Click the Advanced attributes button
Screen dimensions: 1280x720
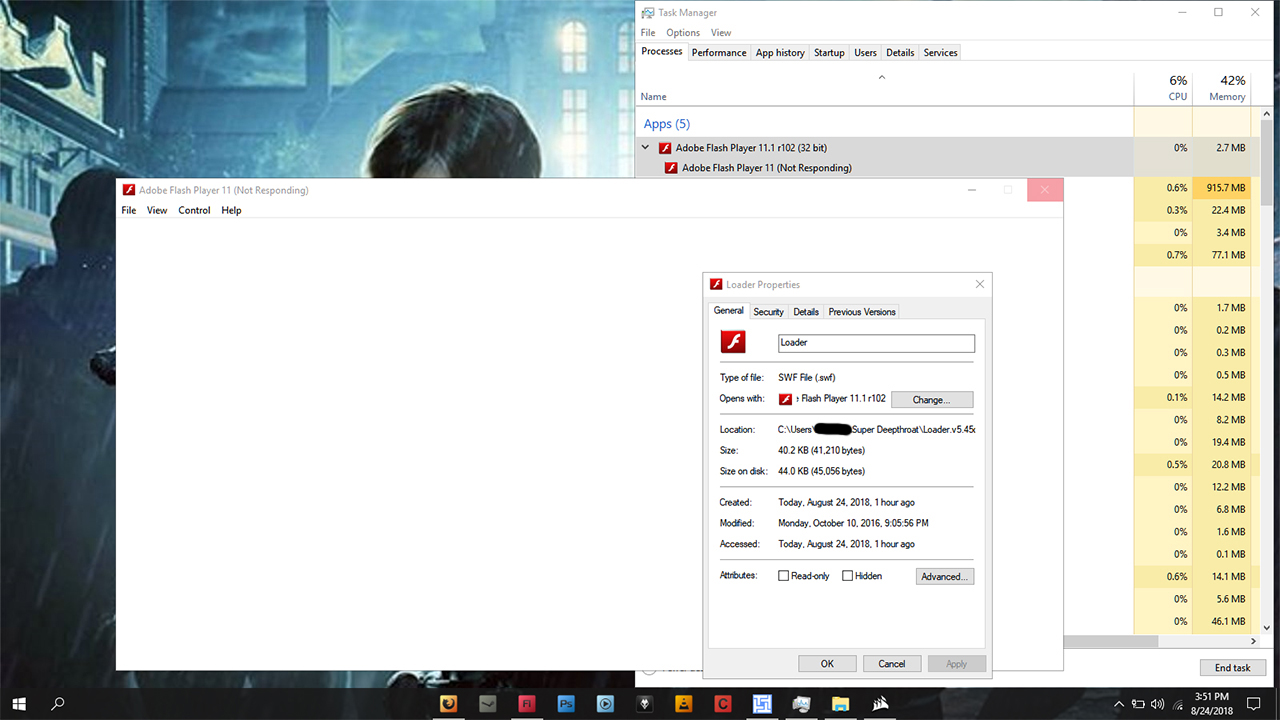944,576
